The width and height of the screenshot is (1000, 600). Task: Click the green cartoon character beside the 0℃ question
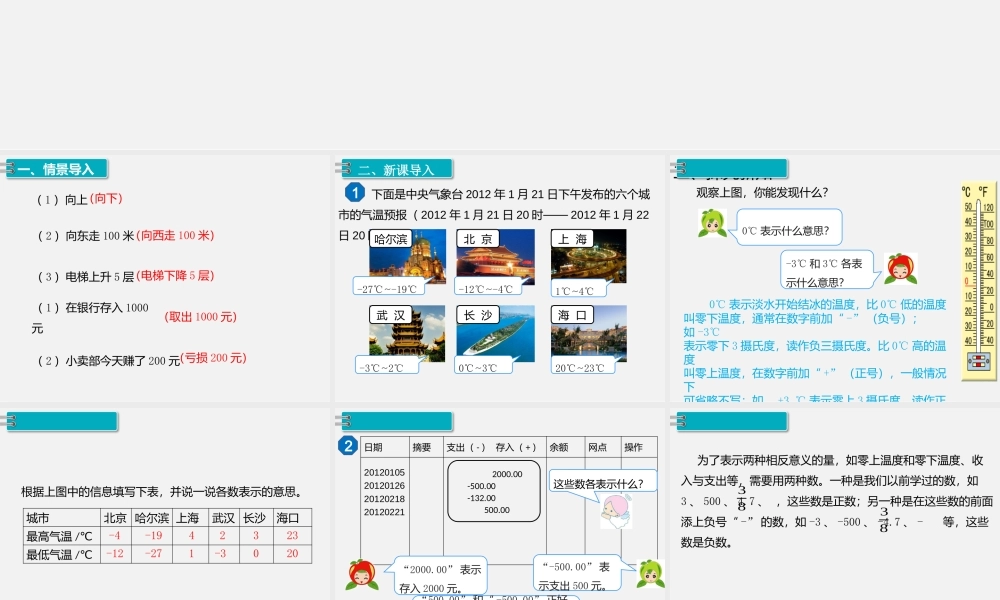click(712, 224)
